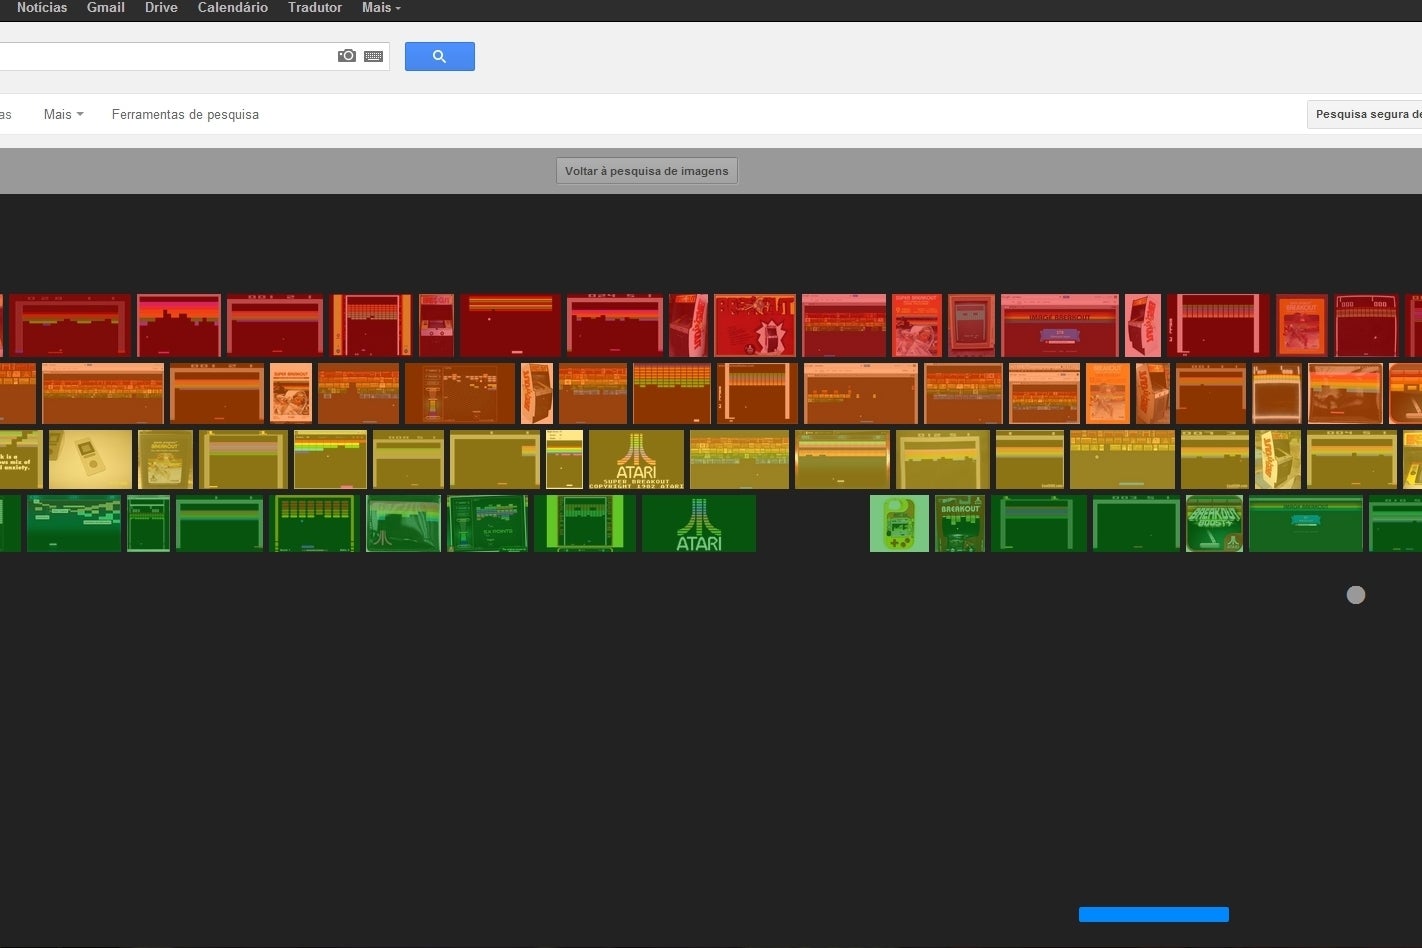The height and width of the screenshot is (948, 1422).
Task: Open Notícias in the top bar
Action: click(42, 8)
